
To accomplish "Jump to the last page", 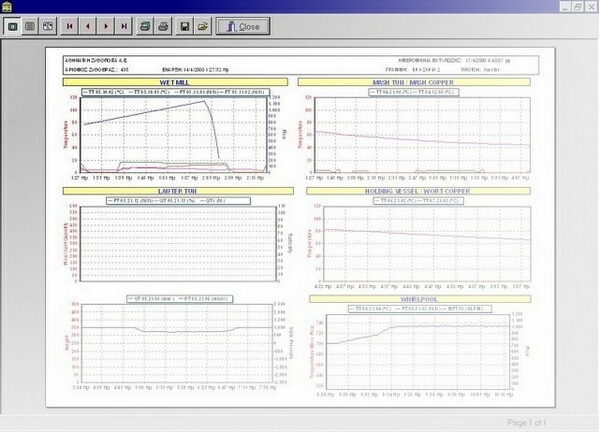I will pos(124,24).
